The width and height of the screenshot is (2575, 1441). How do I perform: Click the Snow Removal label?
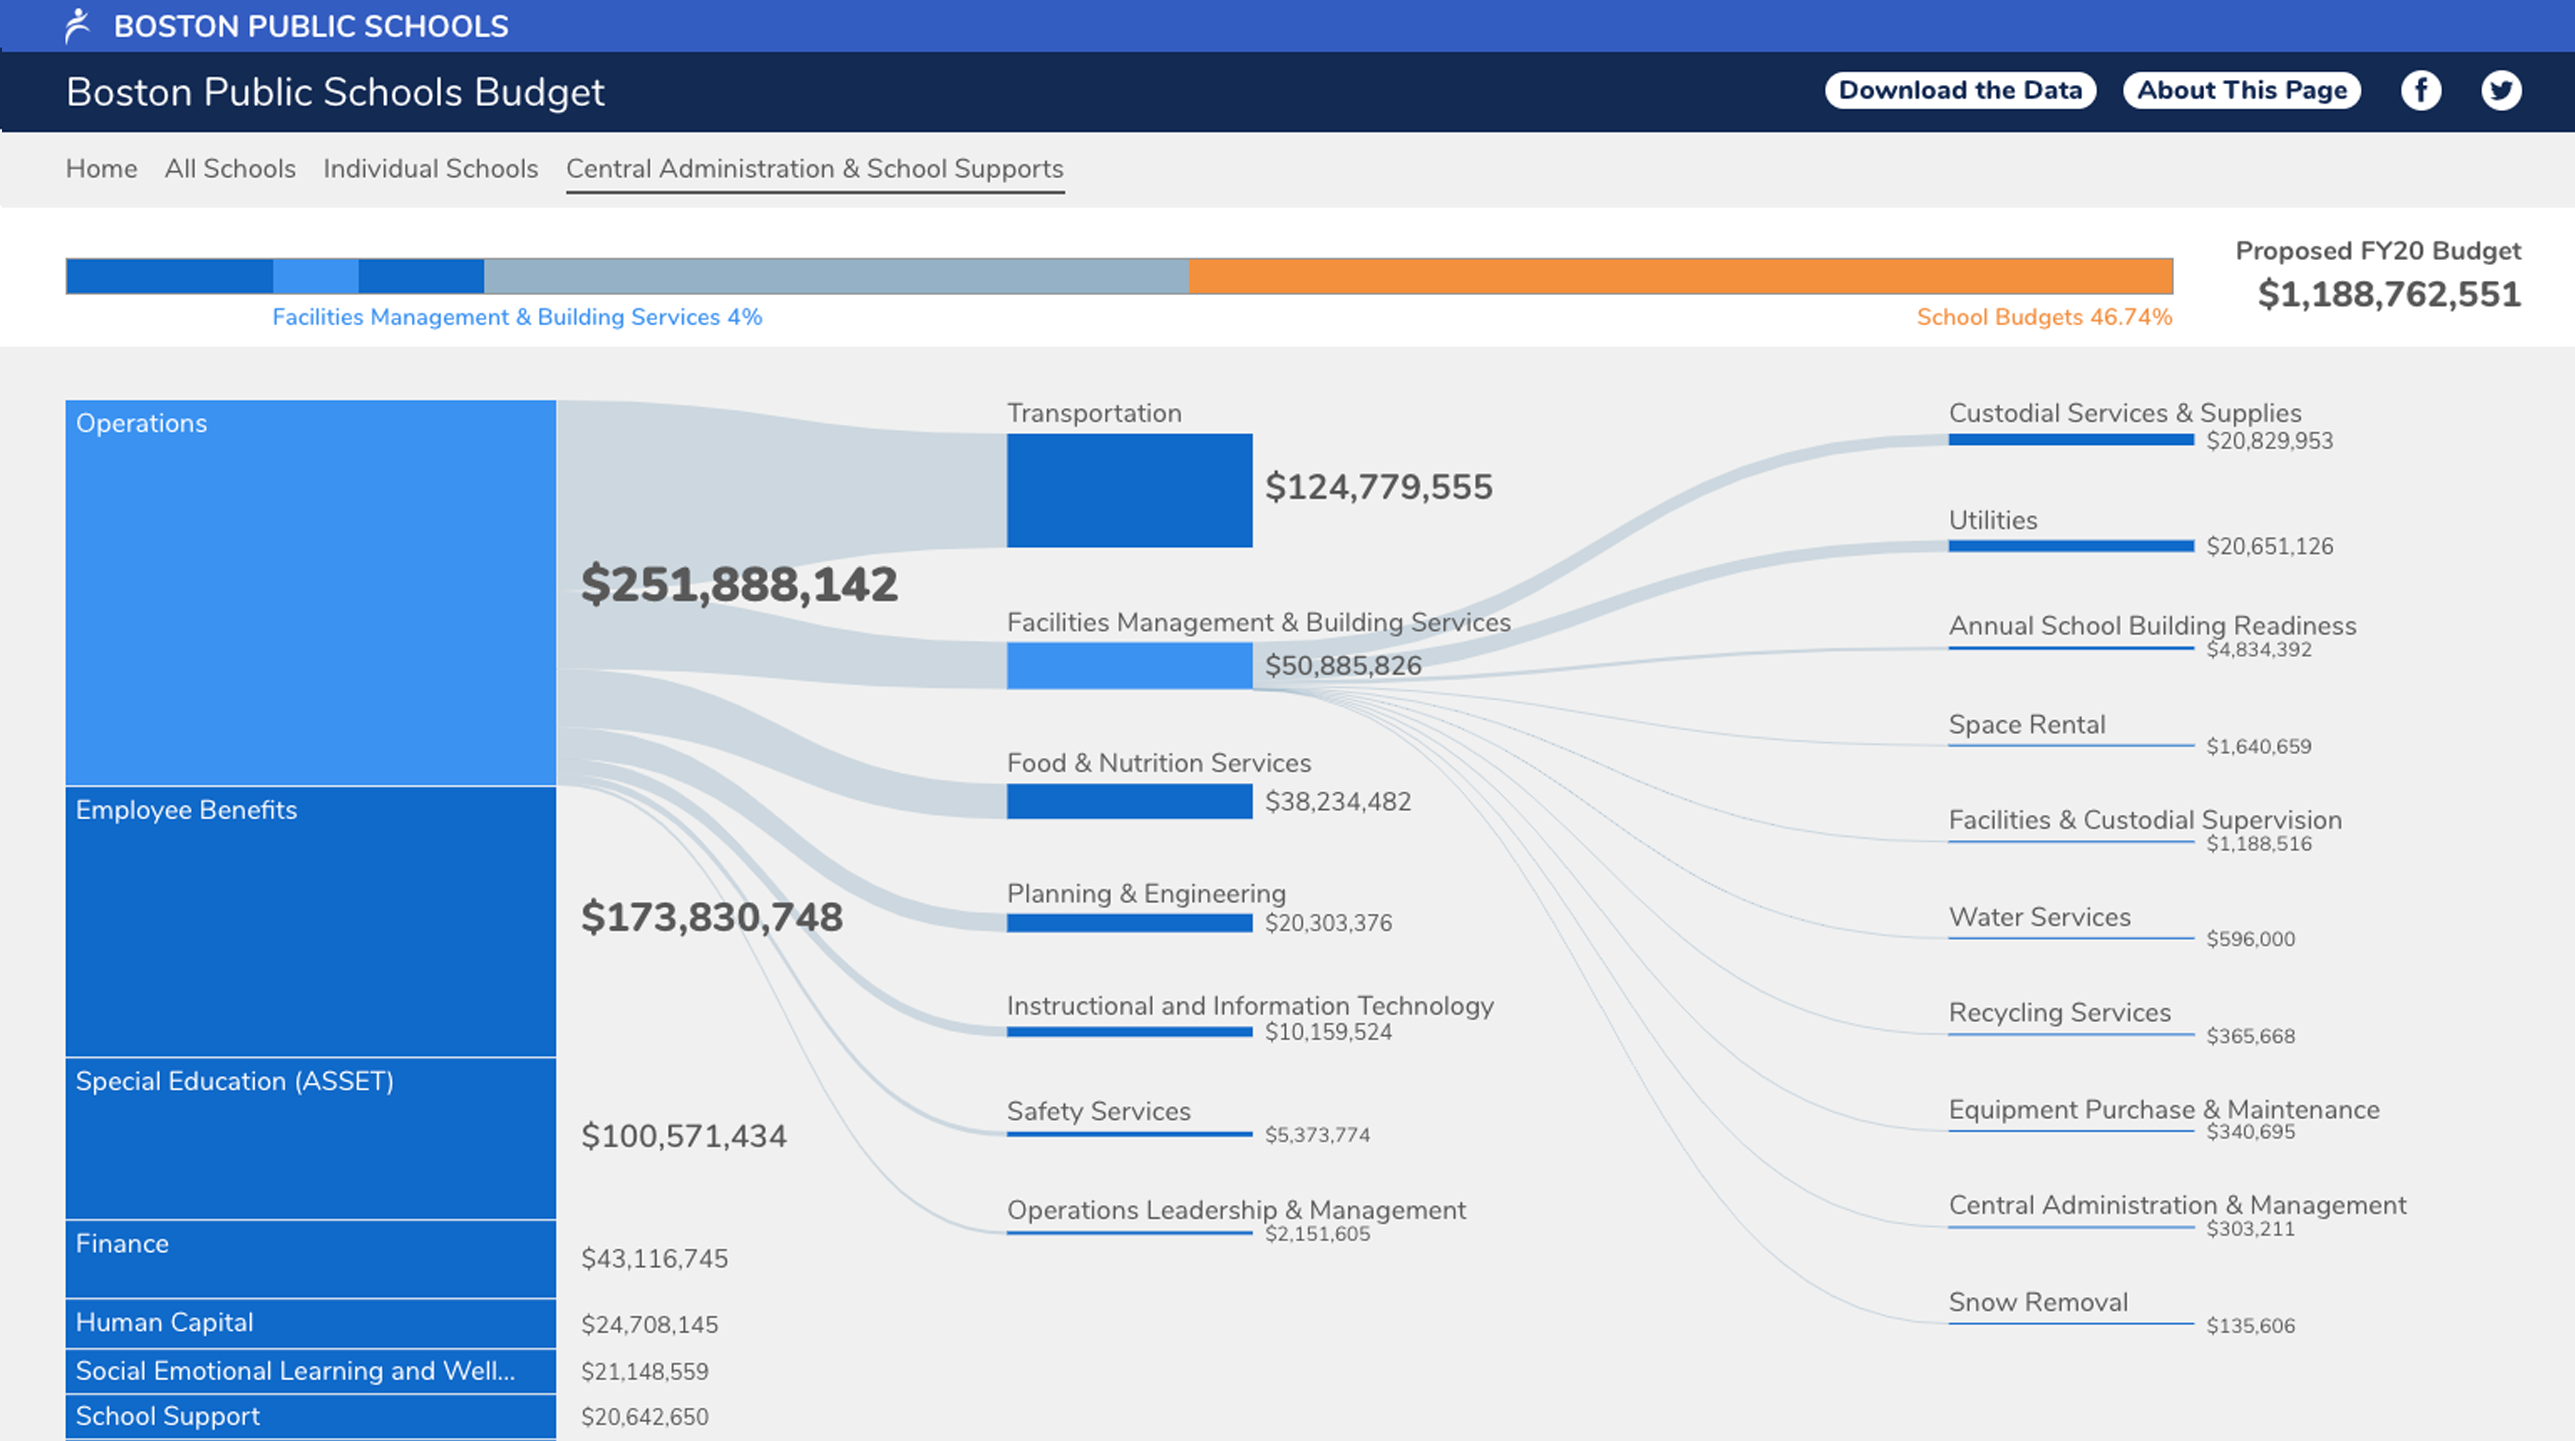pos(2038,1302)
